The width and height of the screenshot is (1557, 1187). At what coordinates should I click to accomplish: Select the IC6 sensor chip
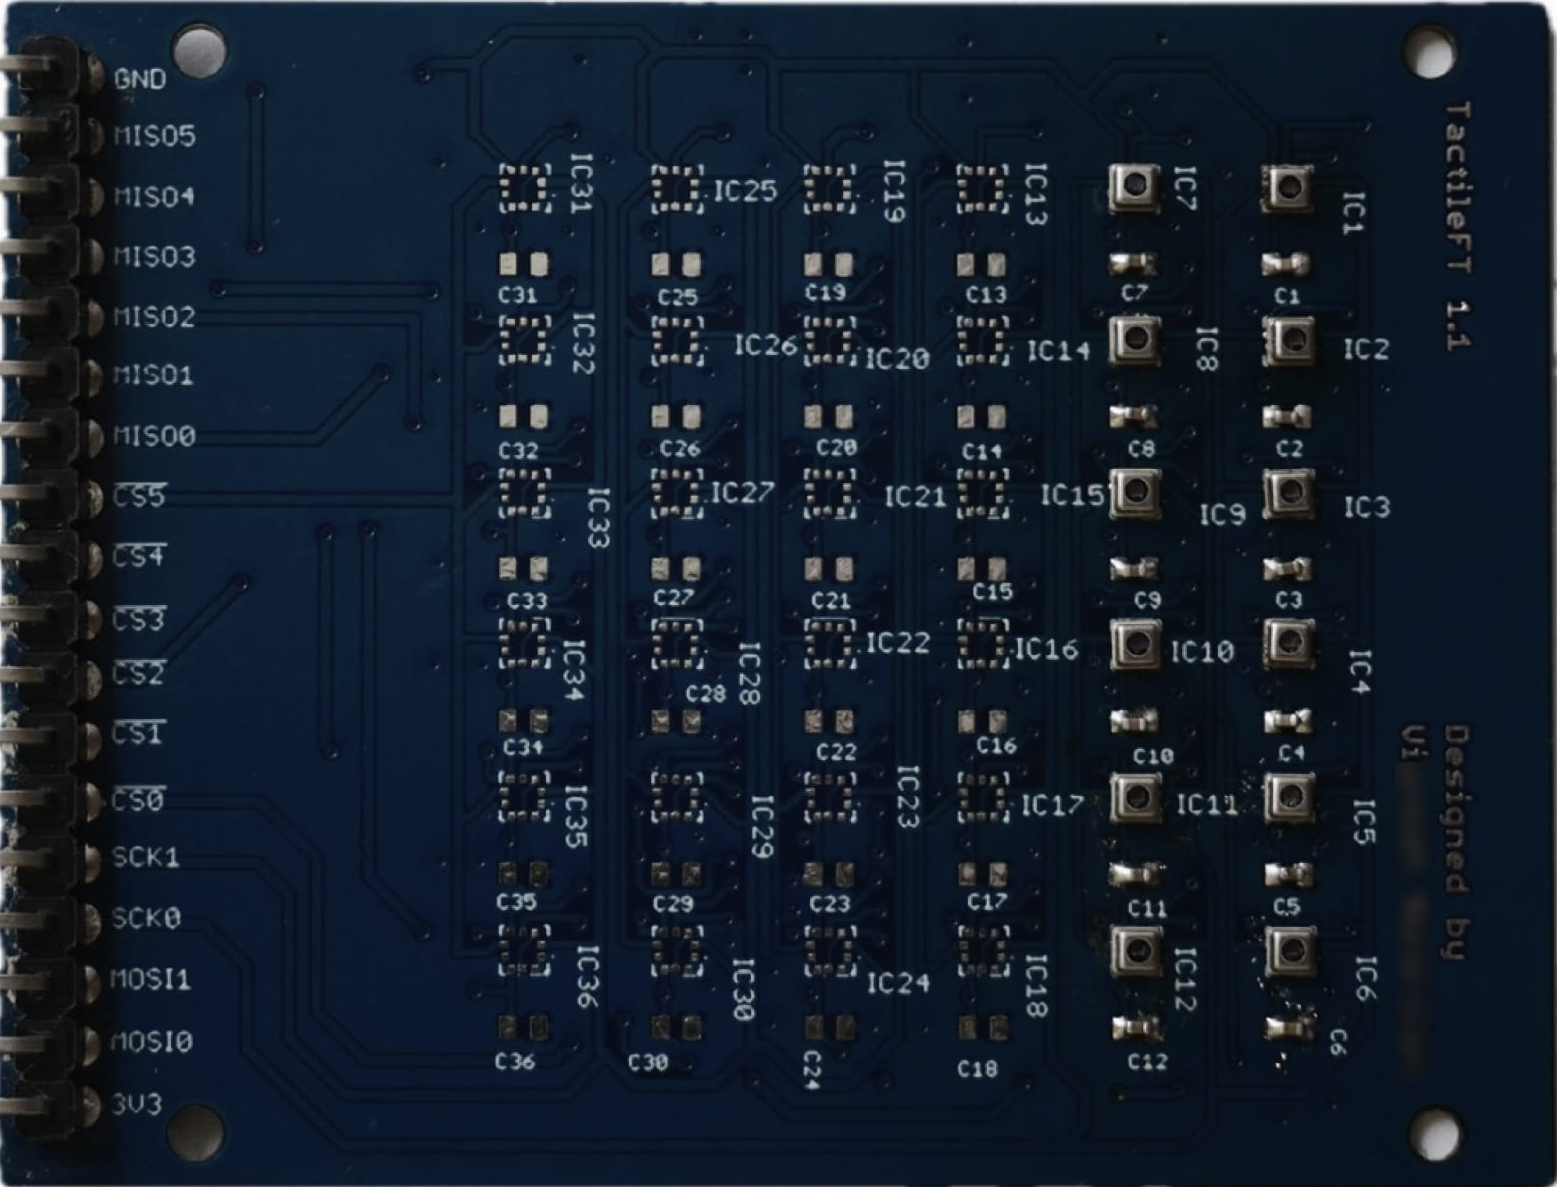pos(1289,950)
